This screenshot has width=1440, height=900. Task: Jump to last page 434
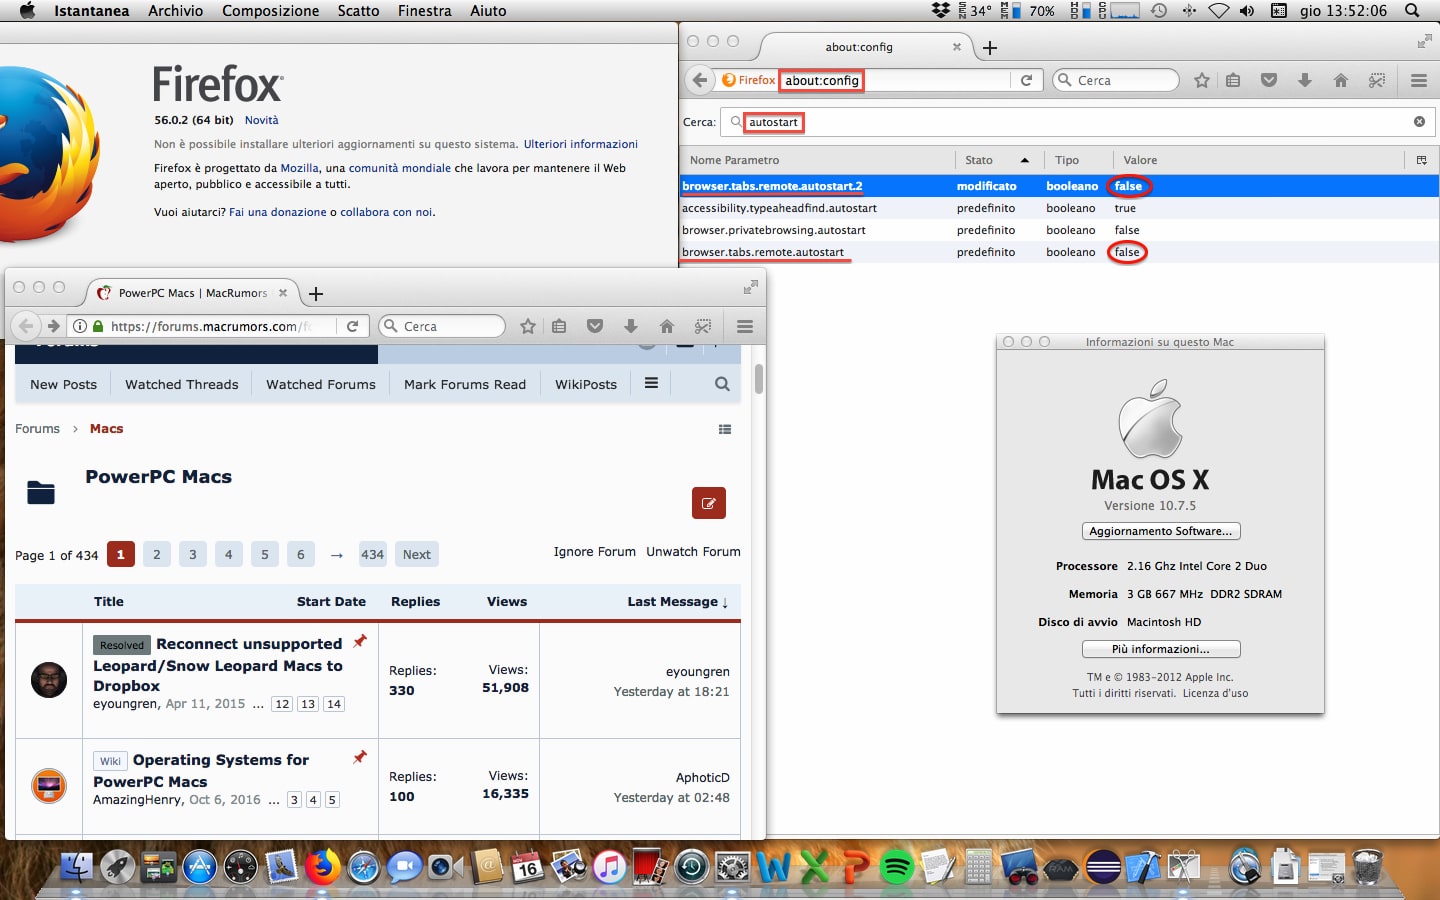coord(373,554)
